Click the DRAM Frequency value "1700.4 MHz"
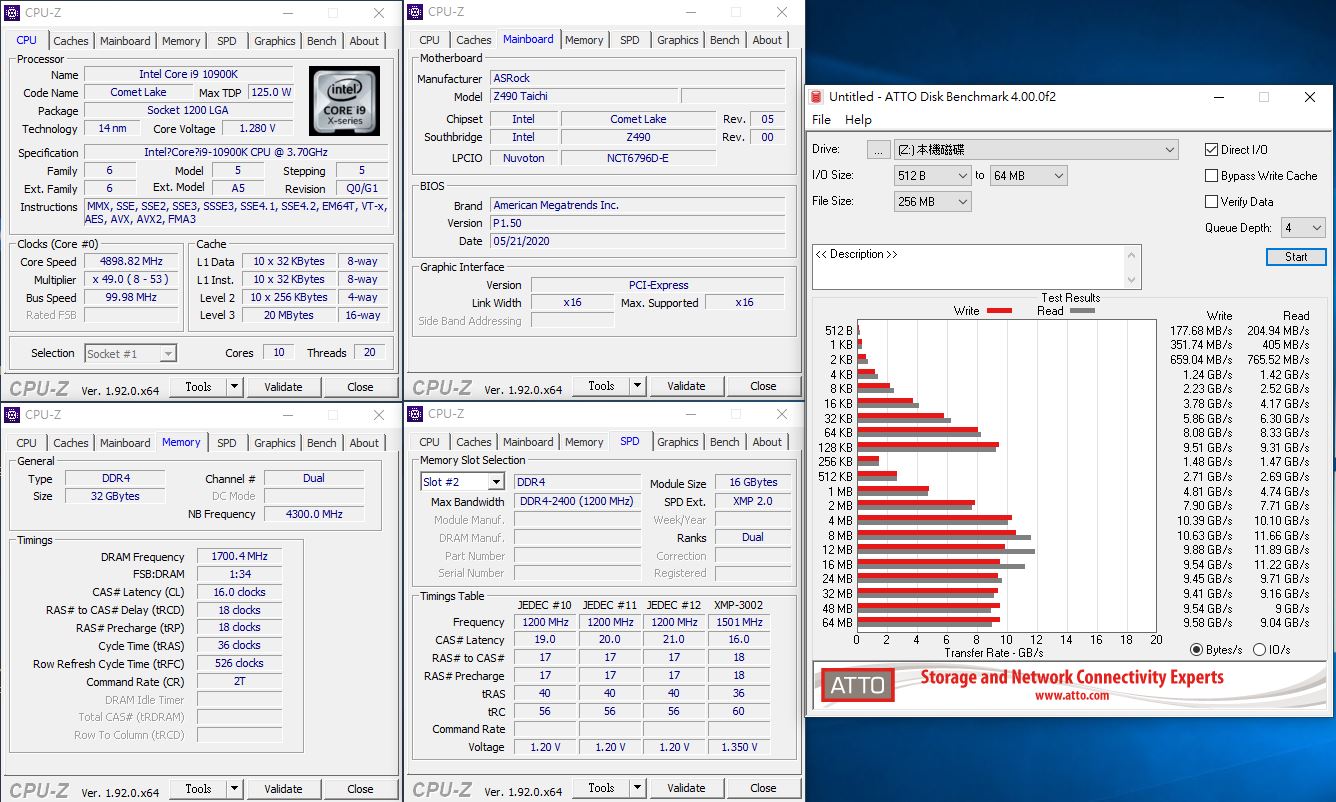Viewport: 1336px width, 802px height. tap(239, 557)
